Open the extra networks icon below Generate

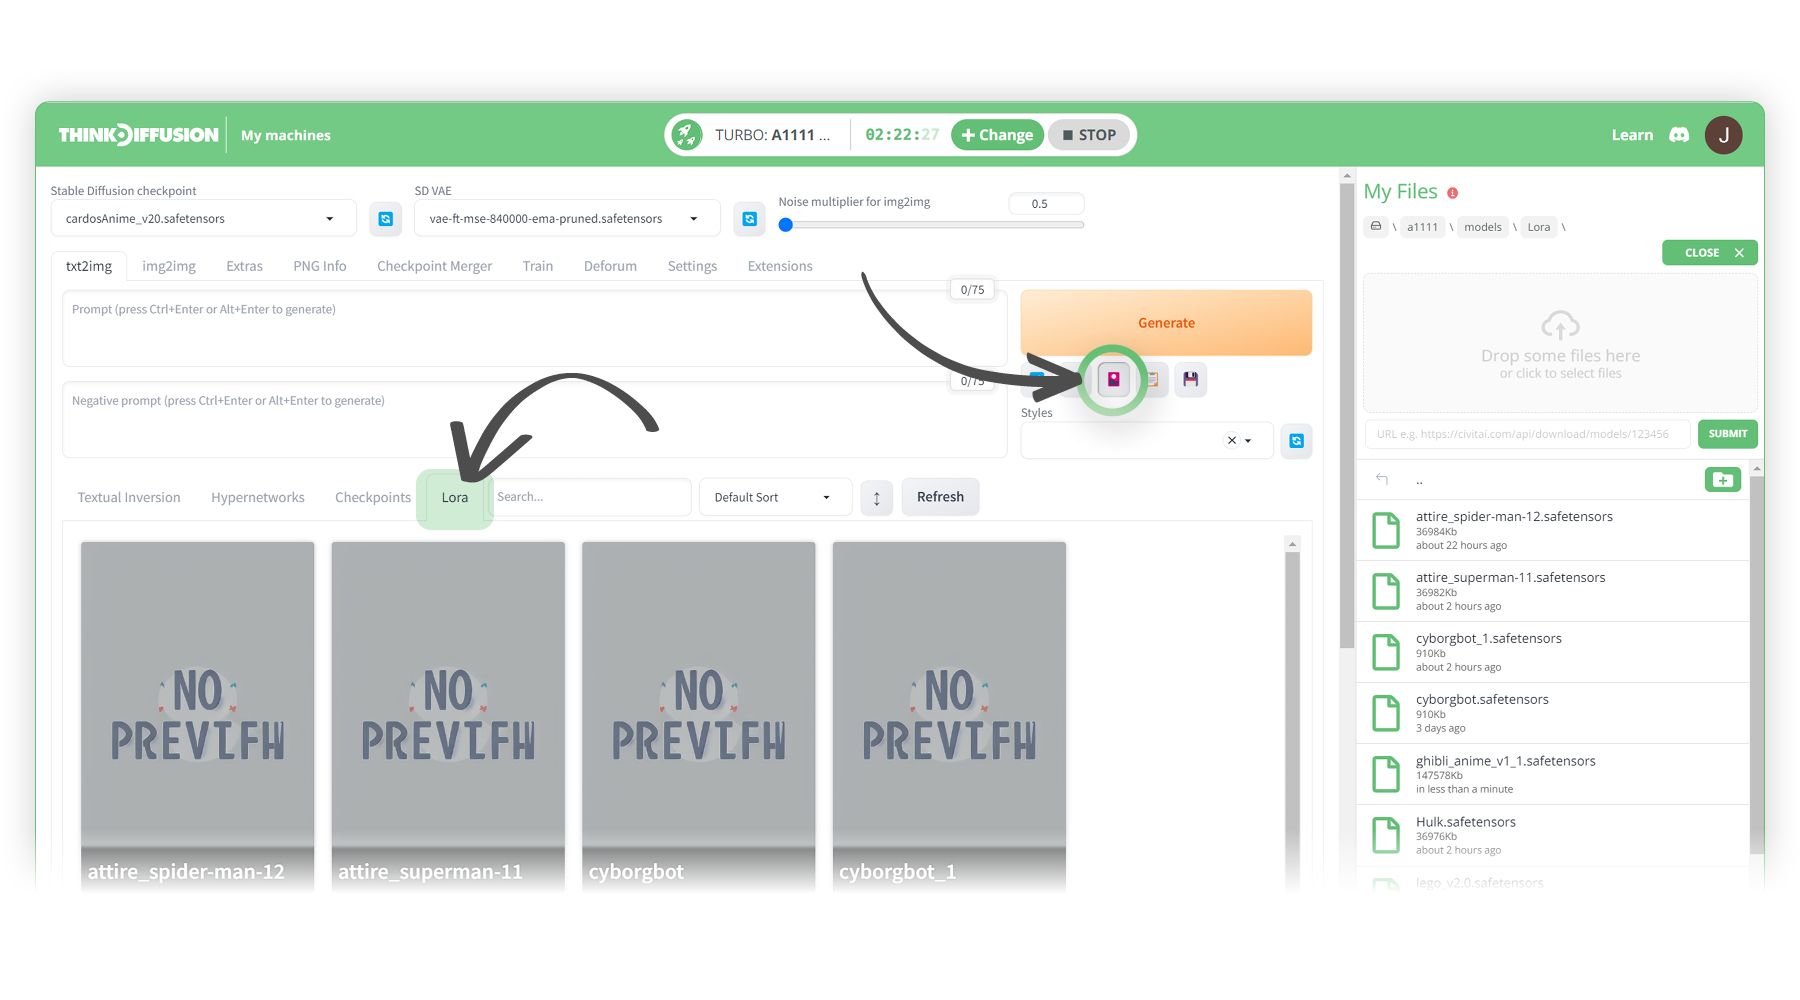coord(1112,380)
